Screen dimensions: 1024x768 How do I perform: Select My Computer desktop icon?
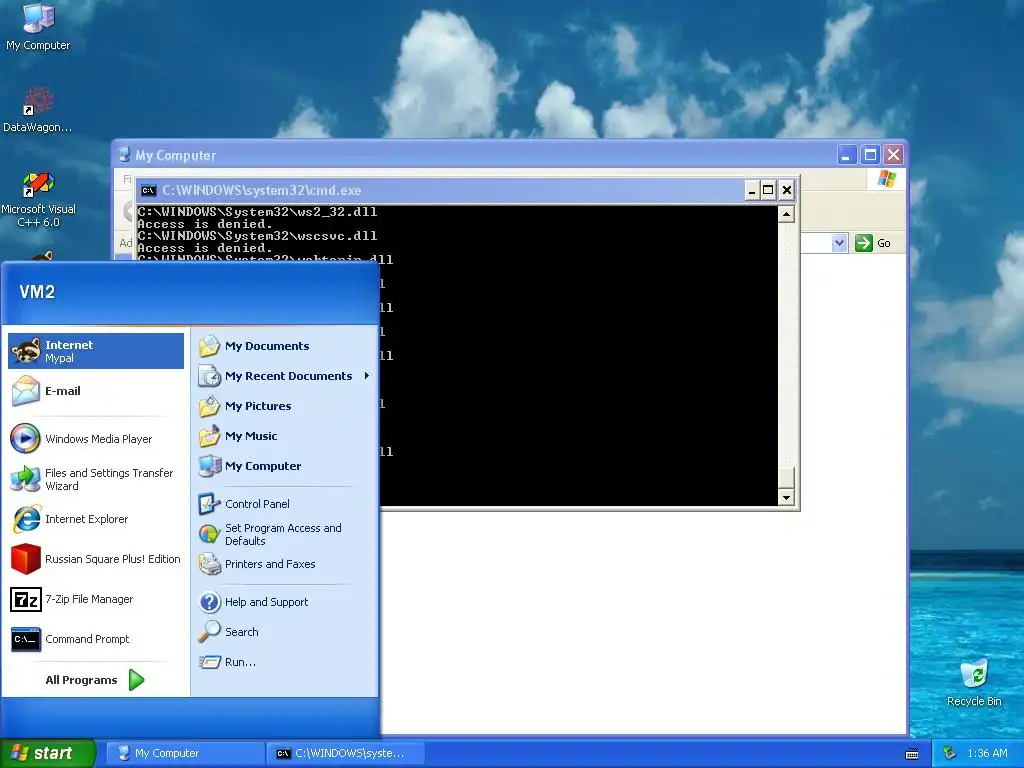[x=38, y=26]
